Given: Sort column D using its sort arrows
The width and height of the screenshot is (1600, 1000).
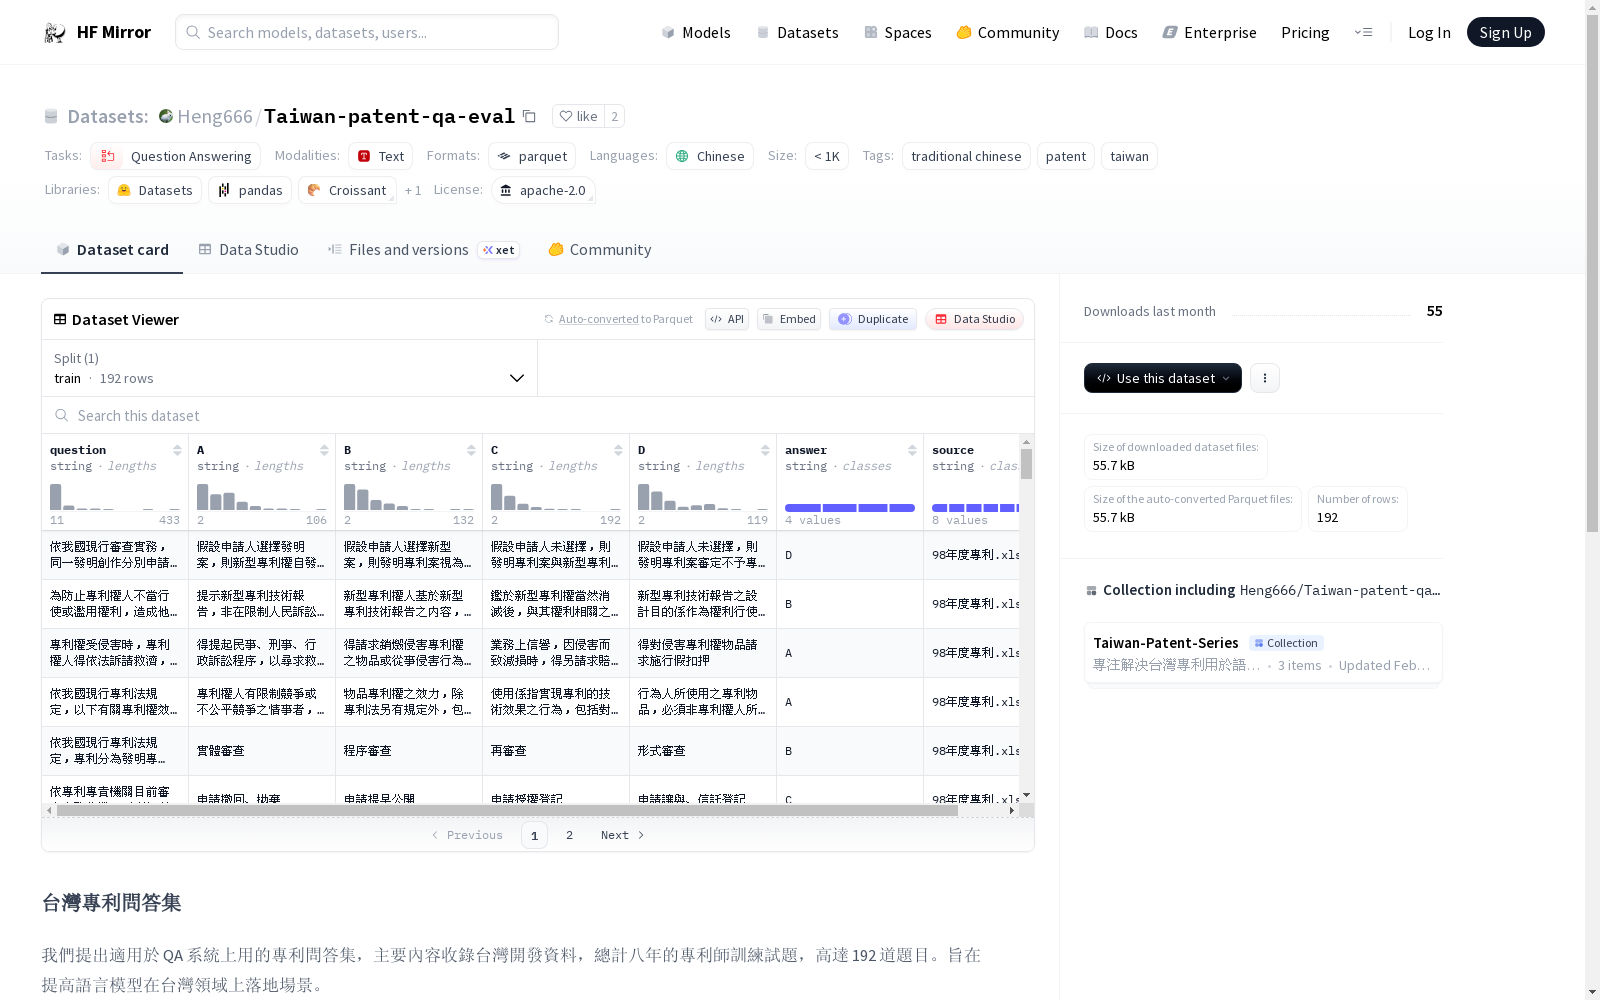Looking at the screenshot, I should pyautogui.click(x=765, y=450).
